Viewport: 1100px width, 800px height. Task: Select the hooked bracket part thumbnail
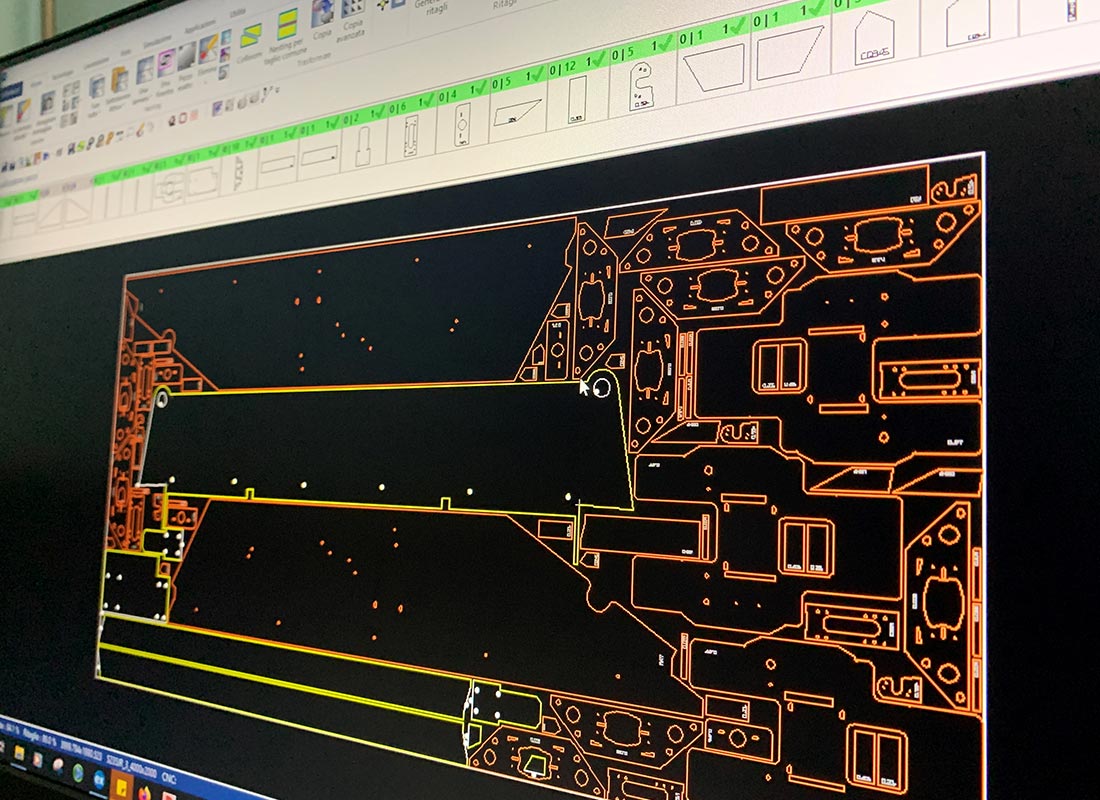tap(641, 86)
